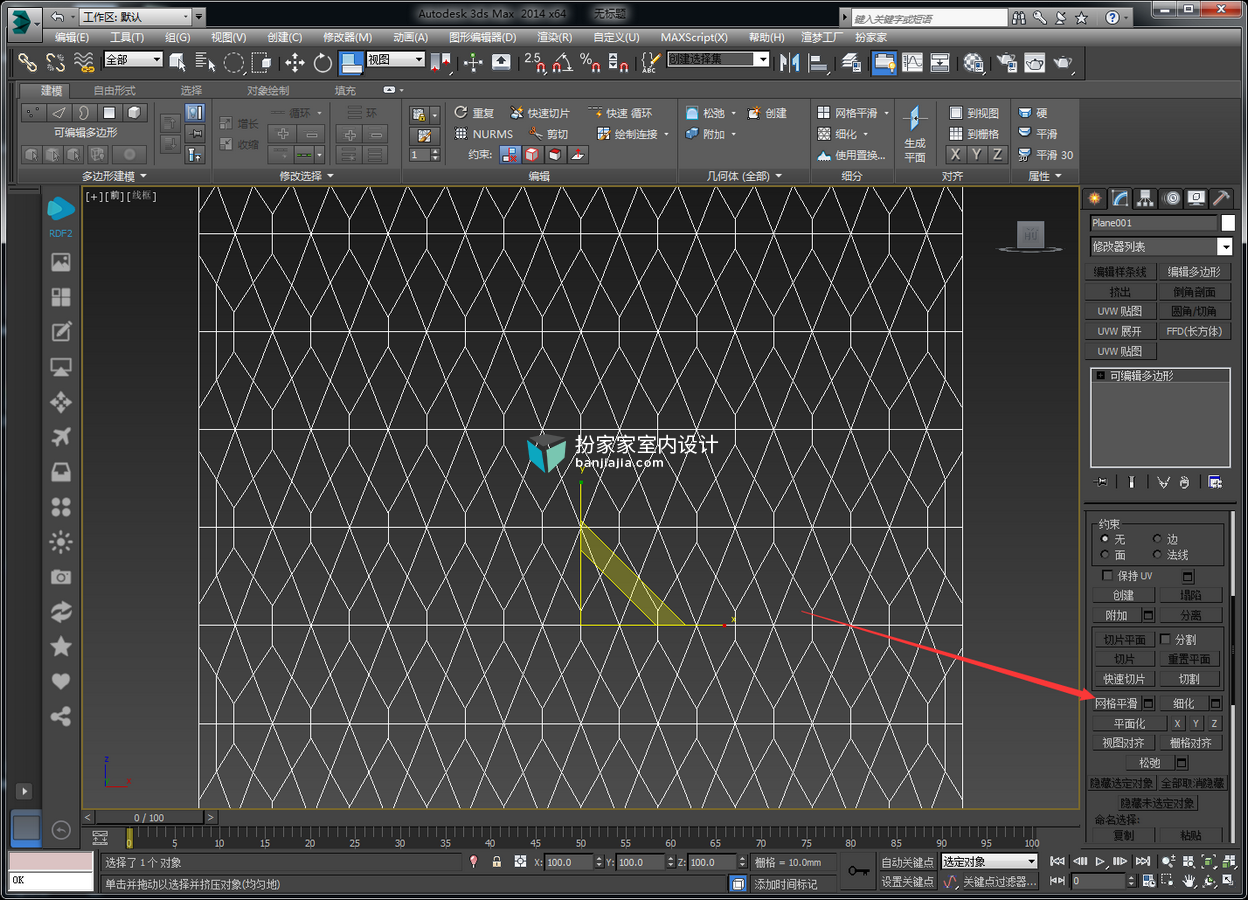Viewport: 1248px width, 900px height.
Task: Open the 修改器(M) menu
Action: pos(347,37)
